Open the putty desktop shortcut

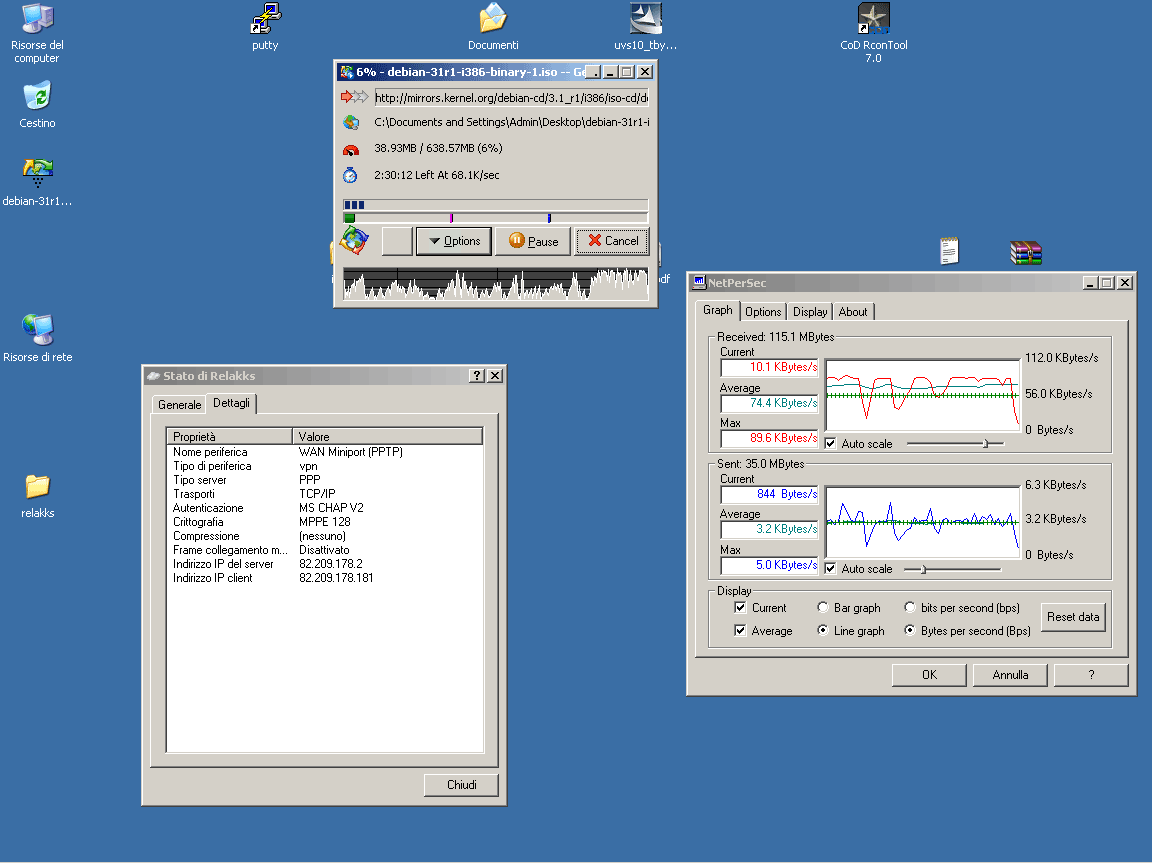[x=265, y=19]
